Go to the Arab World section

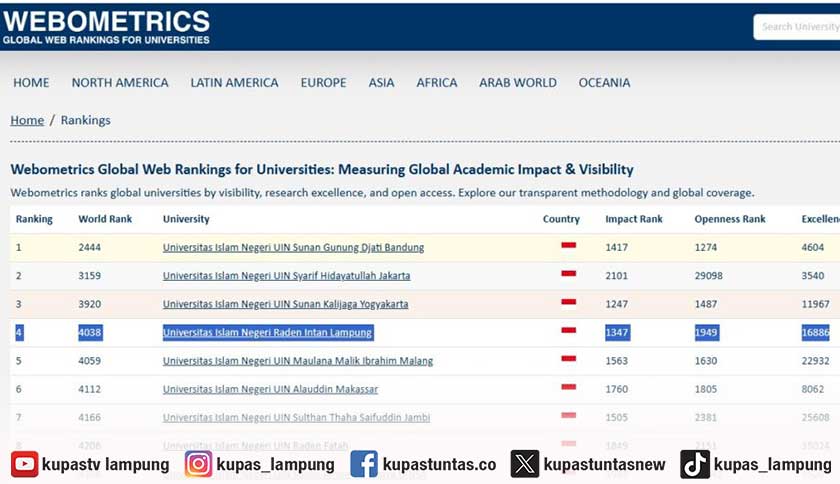click(517, 83)
